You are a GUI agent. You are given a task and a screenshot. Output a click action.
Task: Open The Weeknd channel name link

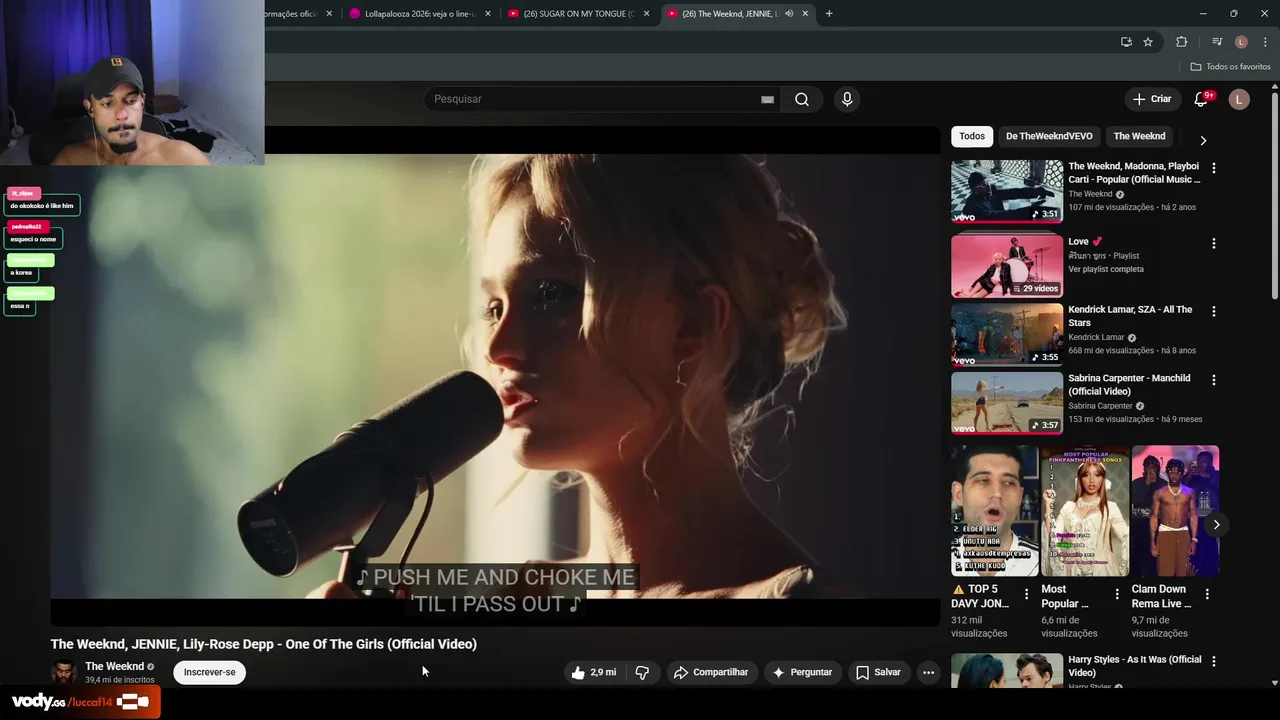click(x=114, y=666)
